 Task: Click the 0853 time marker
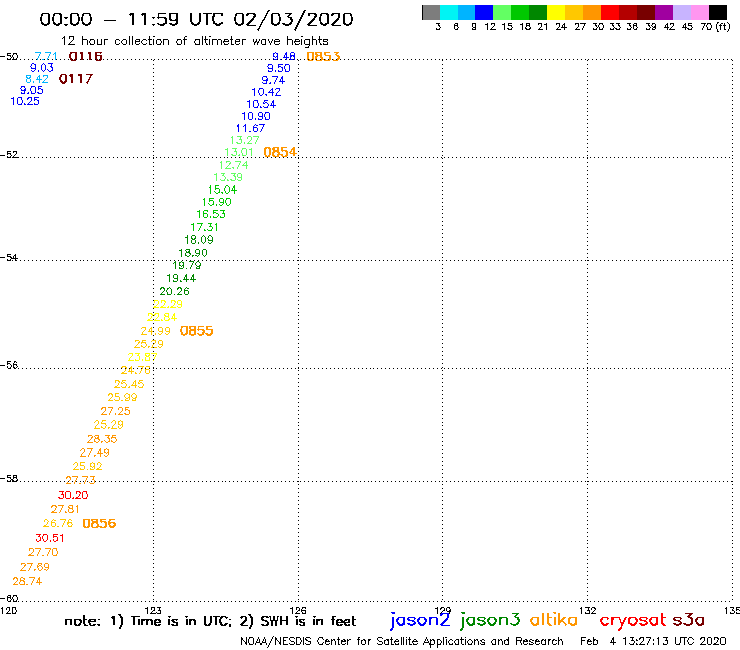(323, 57)
